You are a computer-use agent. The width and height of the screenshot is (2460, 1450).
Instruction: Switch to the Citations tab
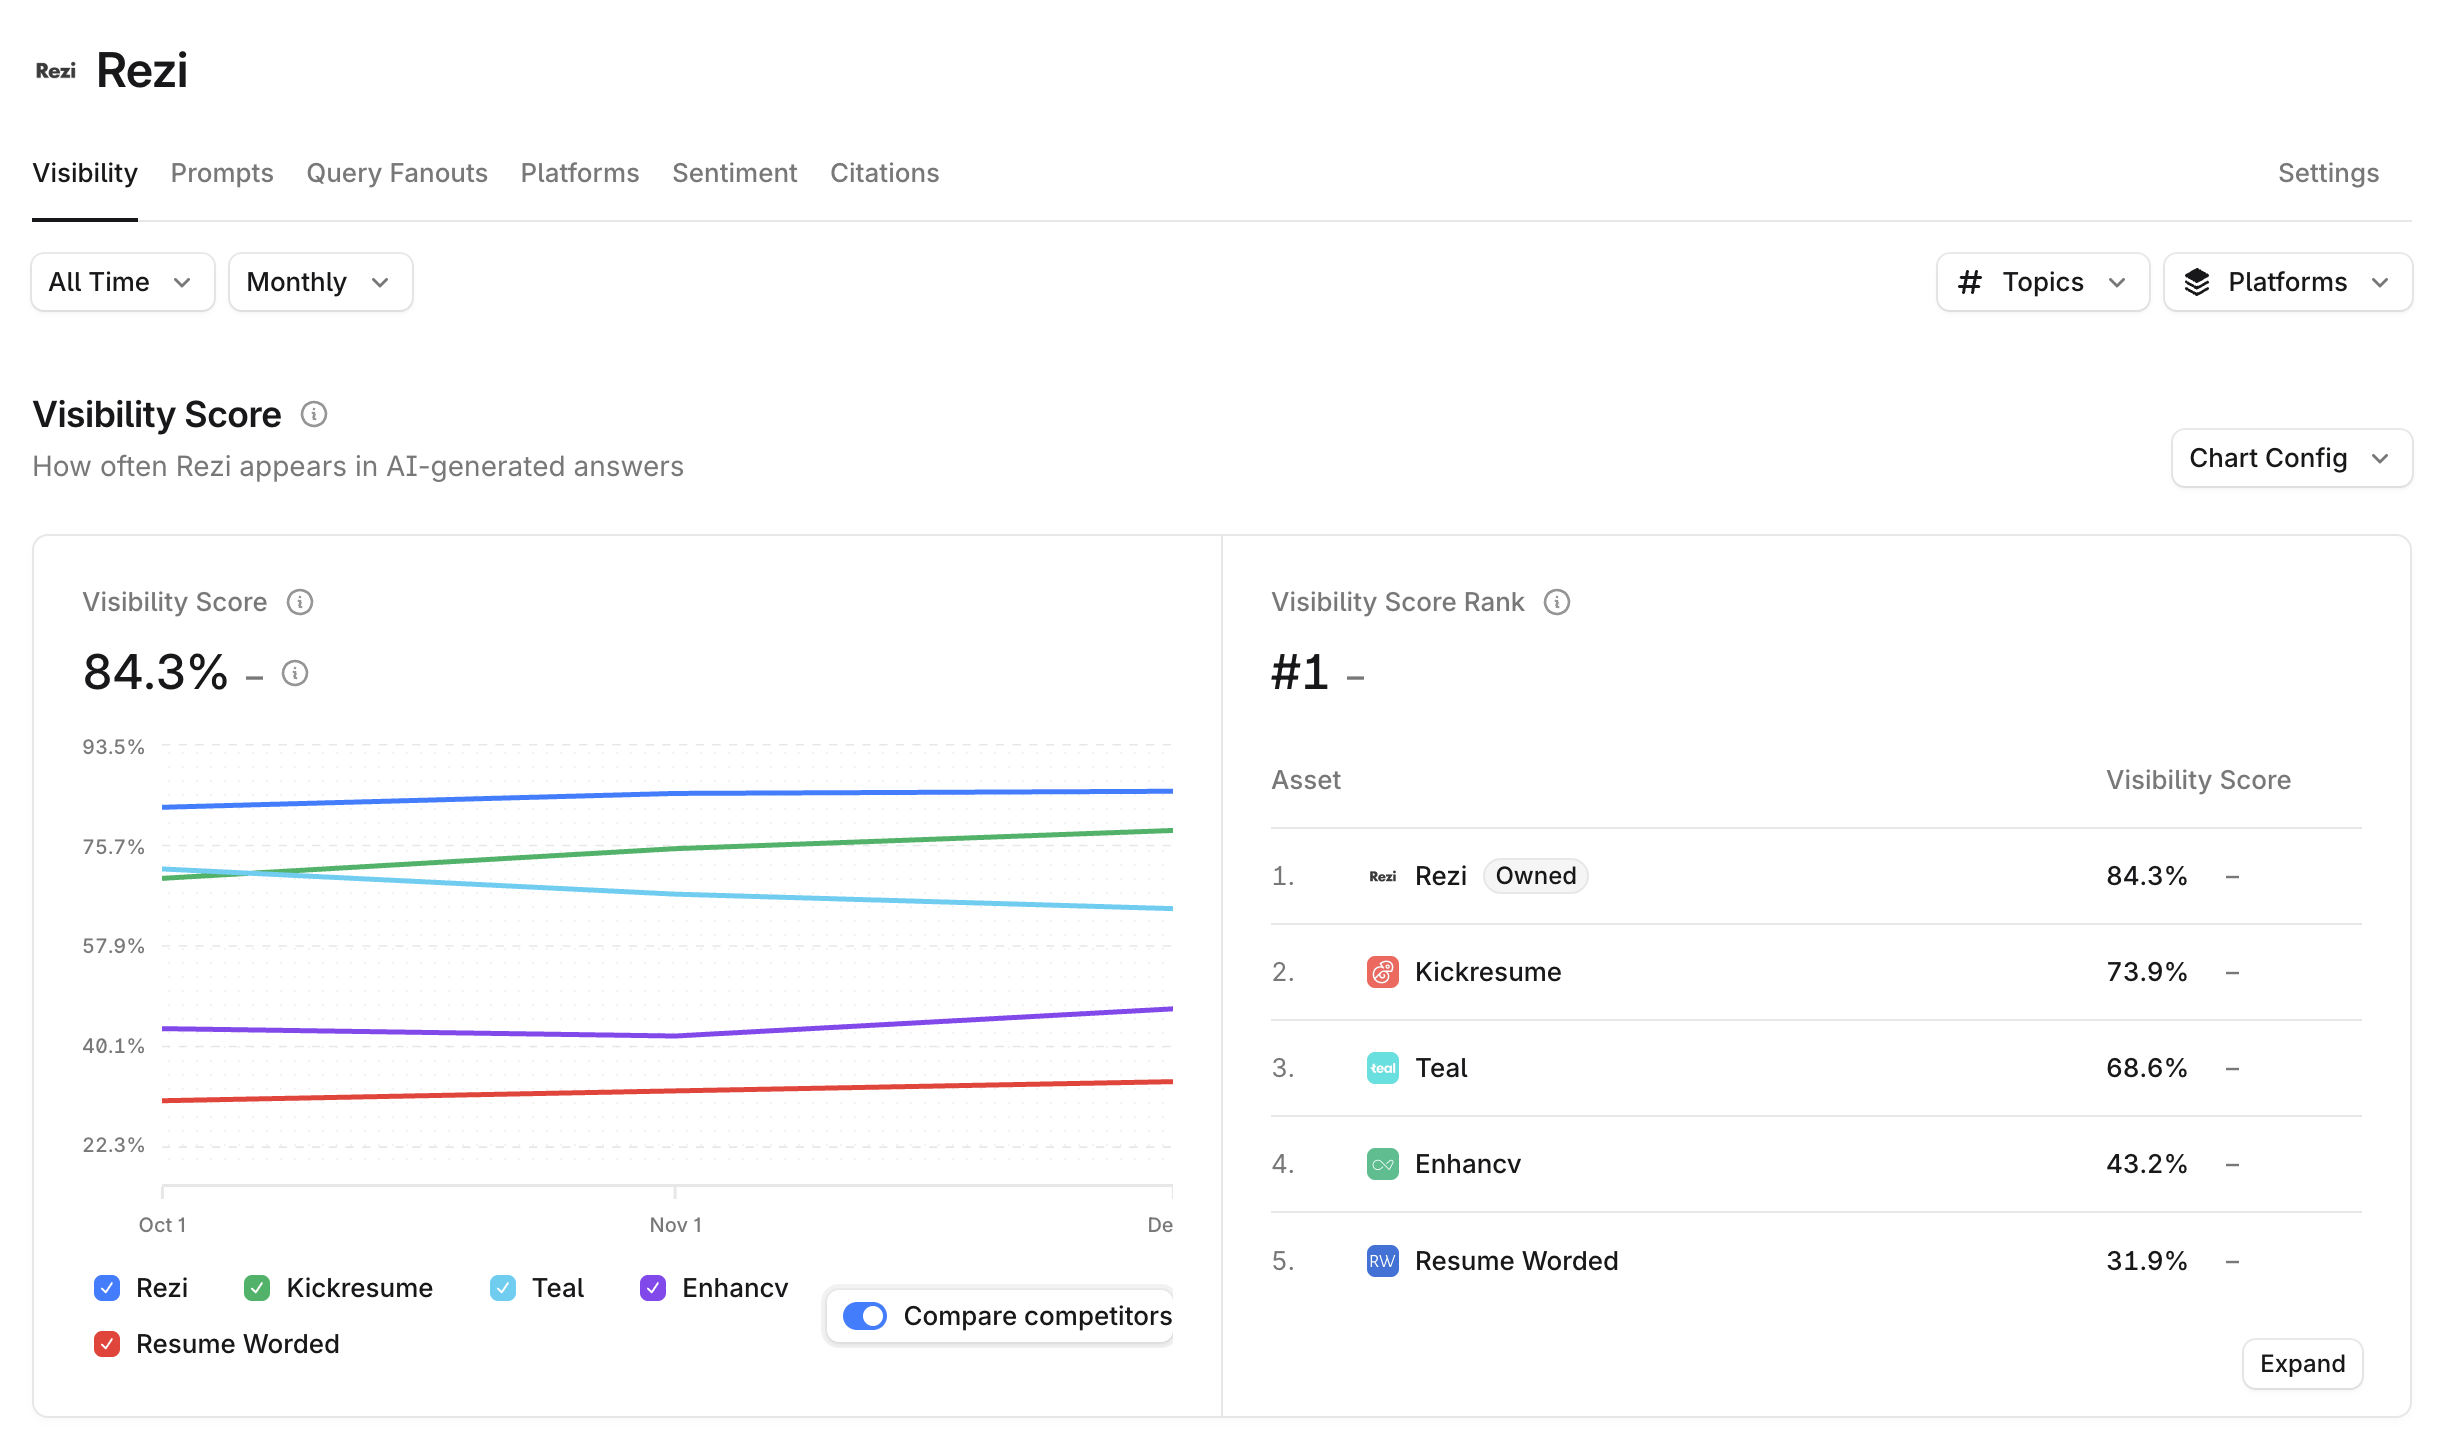click(x=884, y=173)
